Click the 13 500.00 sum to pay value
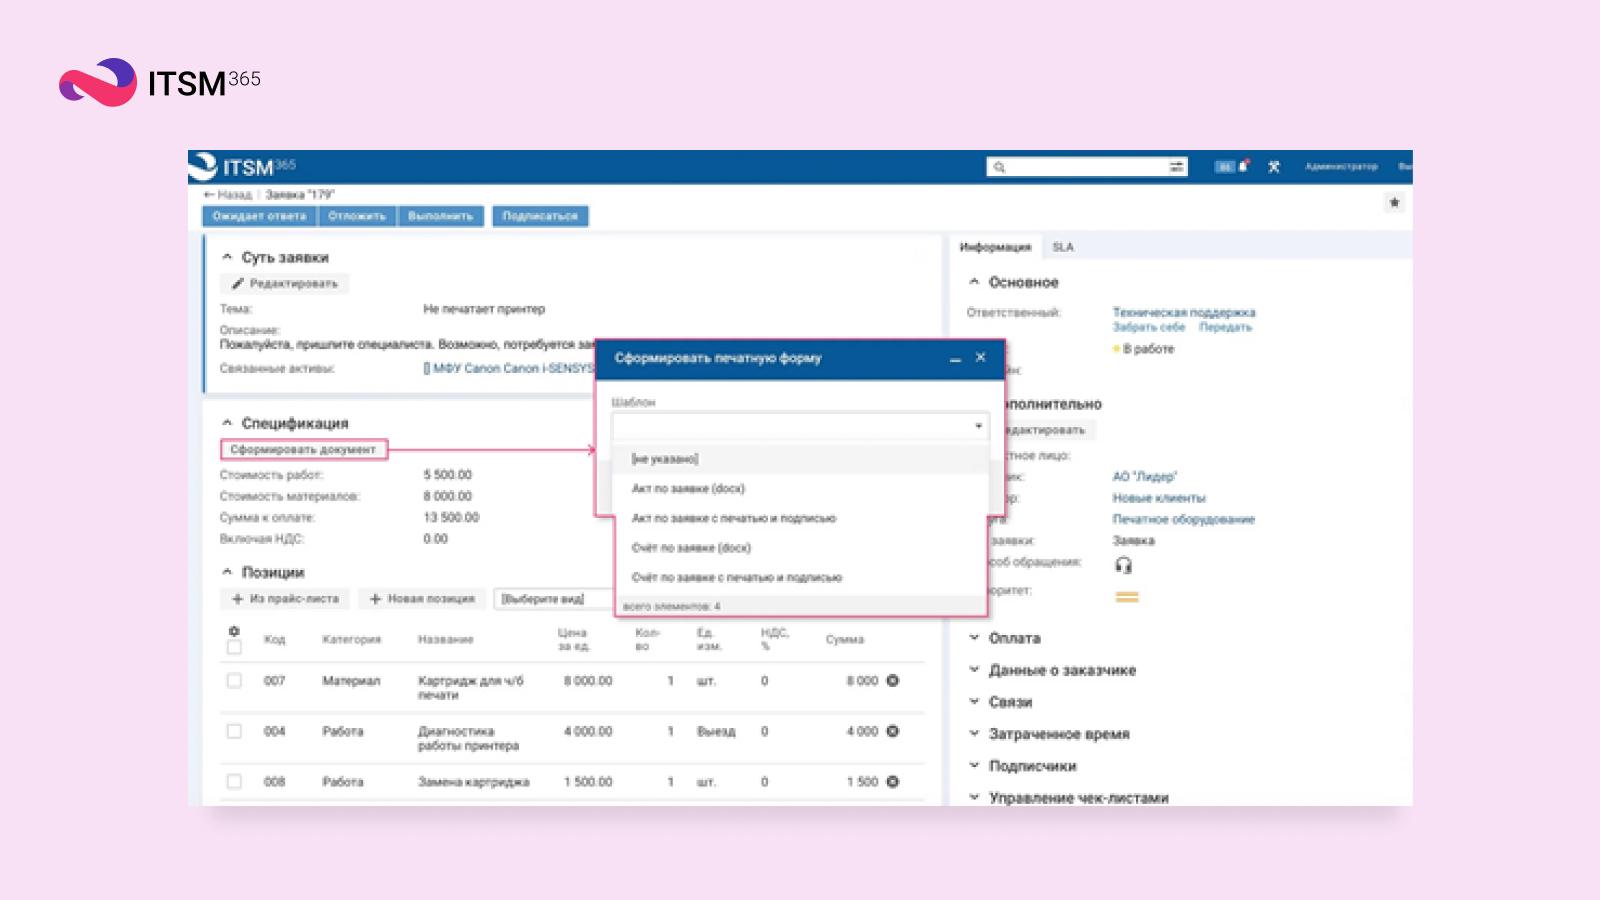 [x=451, y=518]
